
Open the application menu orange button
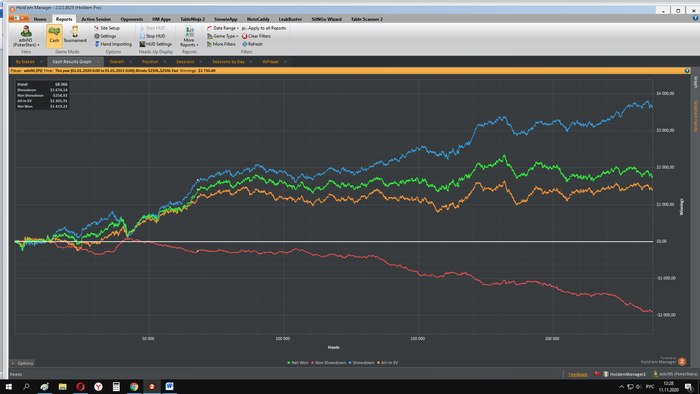click(18, 18)
